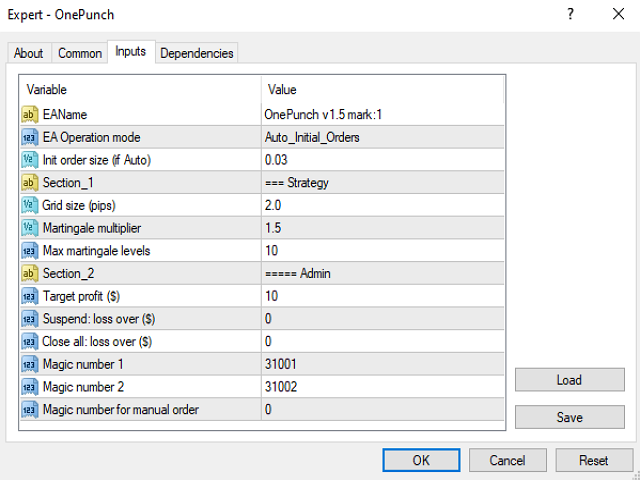Click the double icon beside Init order size

tap(30, 160)
